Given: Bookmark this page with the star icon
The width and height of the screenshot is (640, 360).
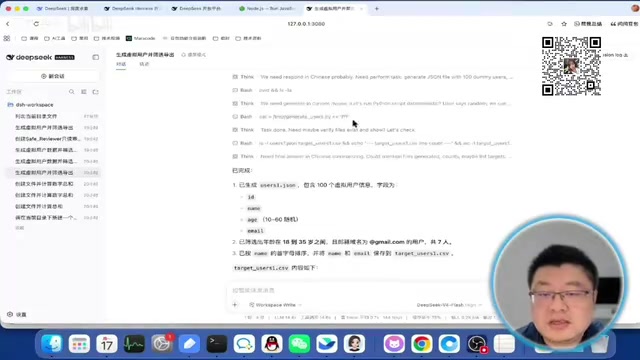Looking at the screenshot, I should 564,24.
